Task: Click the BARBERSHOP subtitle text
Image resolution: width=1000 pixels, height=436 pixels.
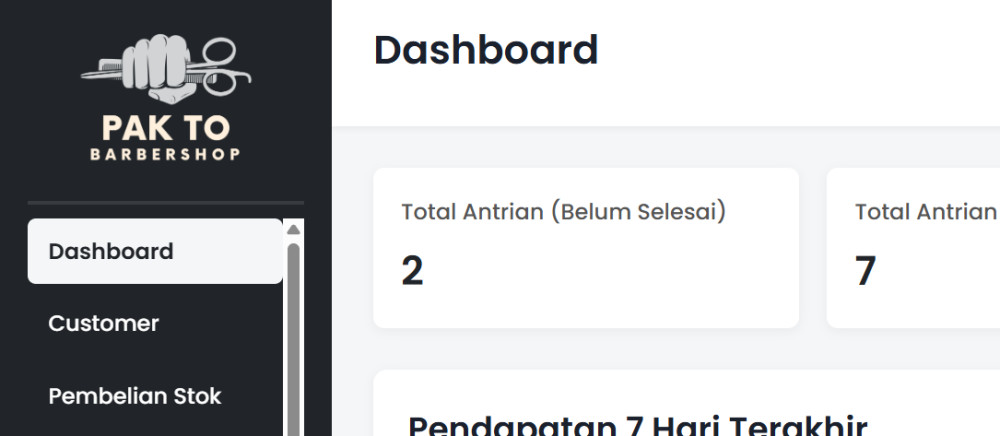Action: click(x=165, y=155)
